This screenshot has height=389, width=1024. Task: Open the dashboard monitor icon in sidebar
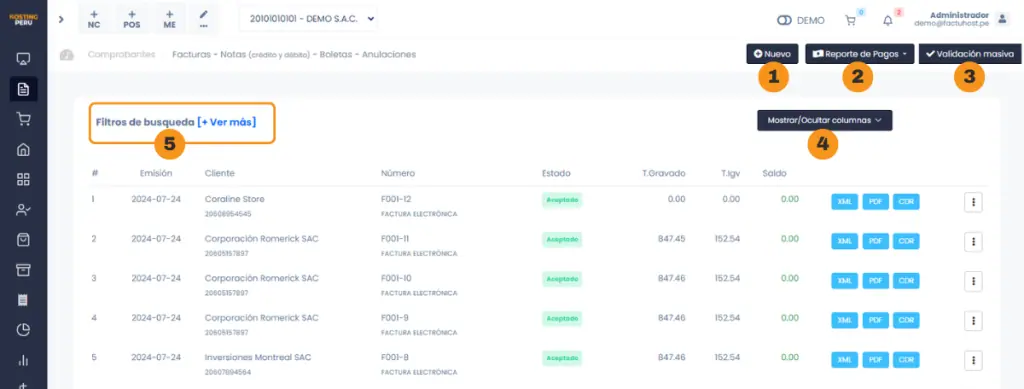(x=23, y=59)
